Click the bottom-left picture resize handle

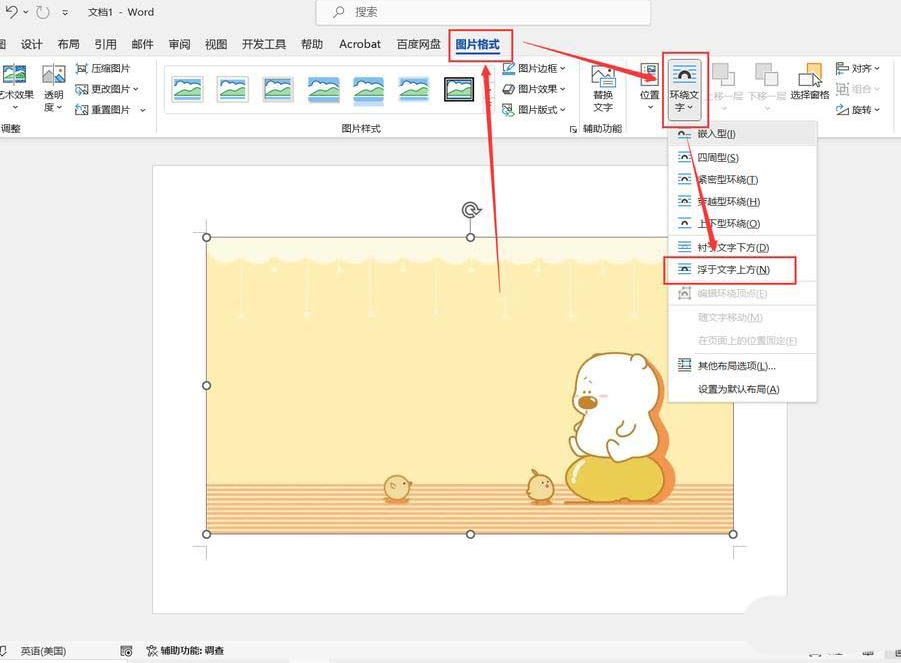tap(207, 534)
